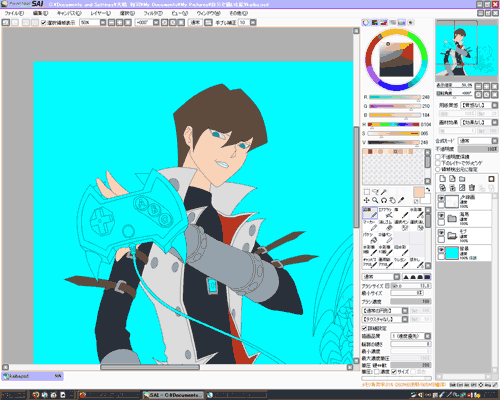
Task: Zoom in with navigator plus button
Action: tap(486, 86)
